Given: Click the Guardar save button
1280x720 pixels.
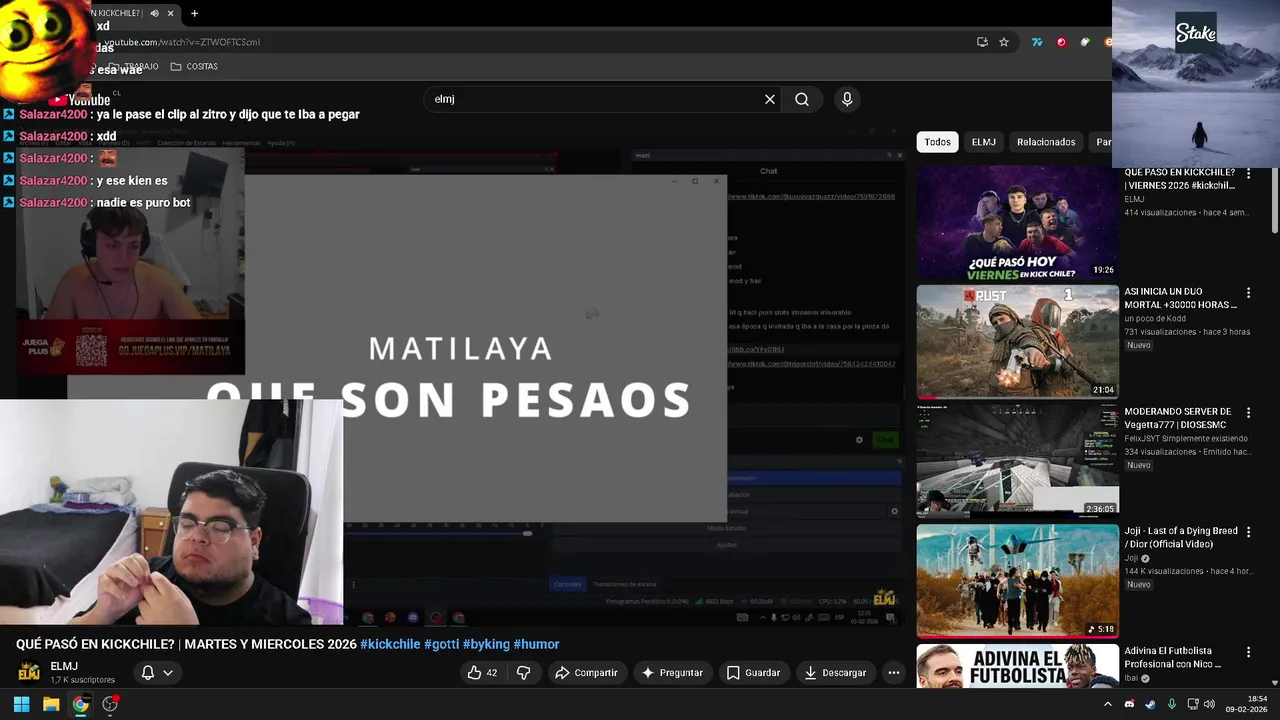Looking at the screenshot, I should point(753,673).
